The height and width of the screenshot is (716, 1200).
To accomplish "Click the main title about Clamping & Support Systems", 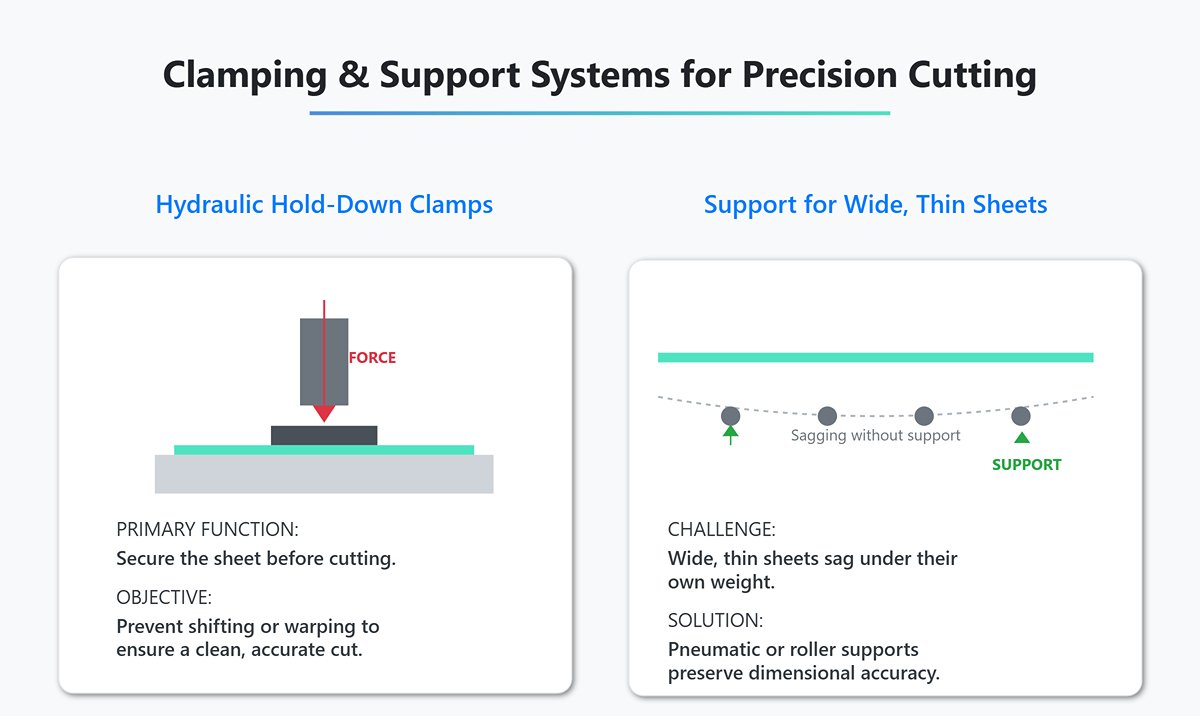I will (x=599, y=76).
